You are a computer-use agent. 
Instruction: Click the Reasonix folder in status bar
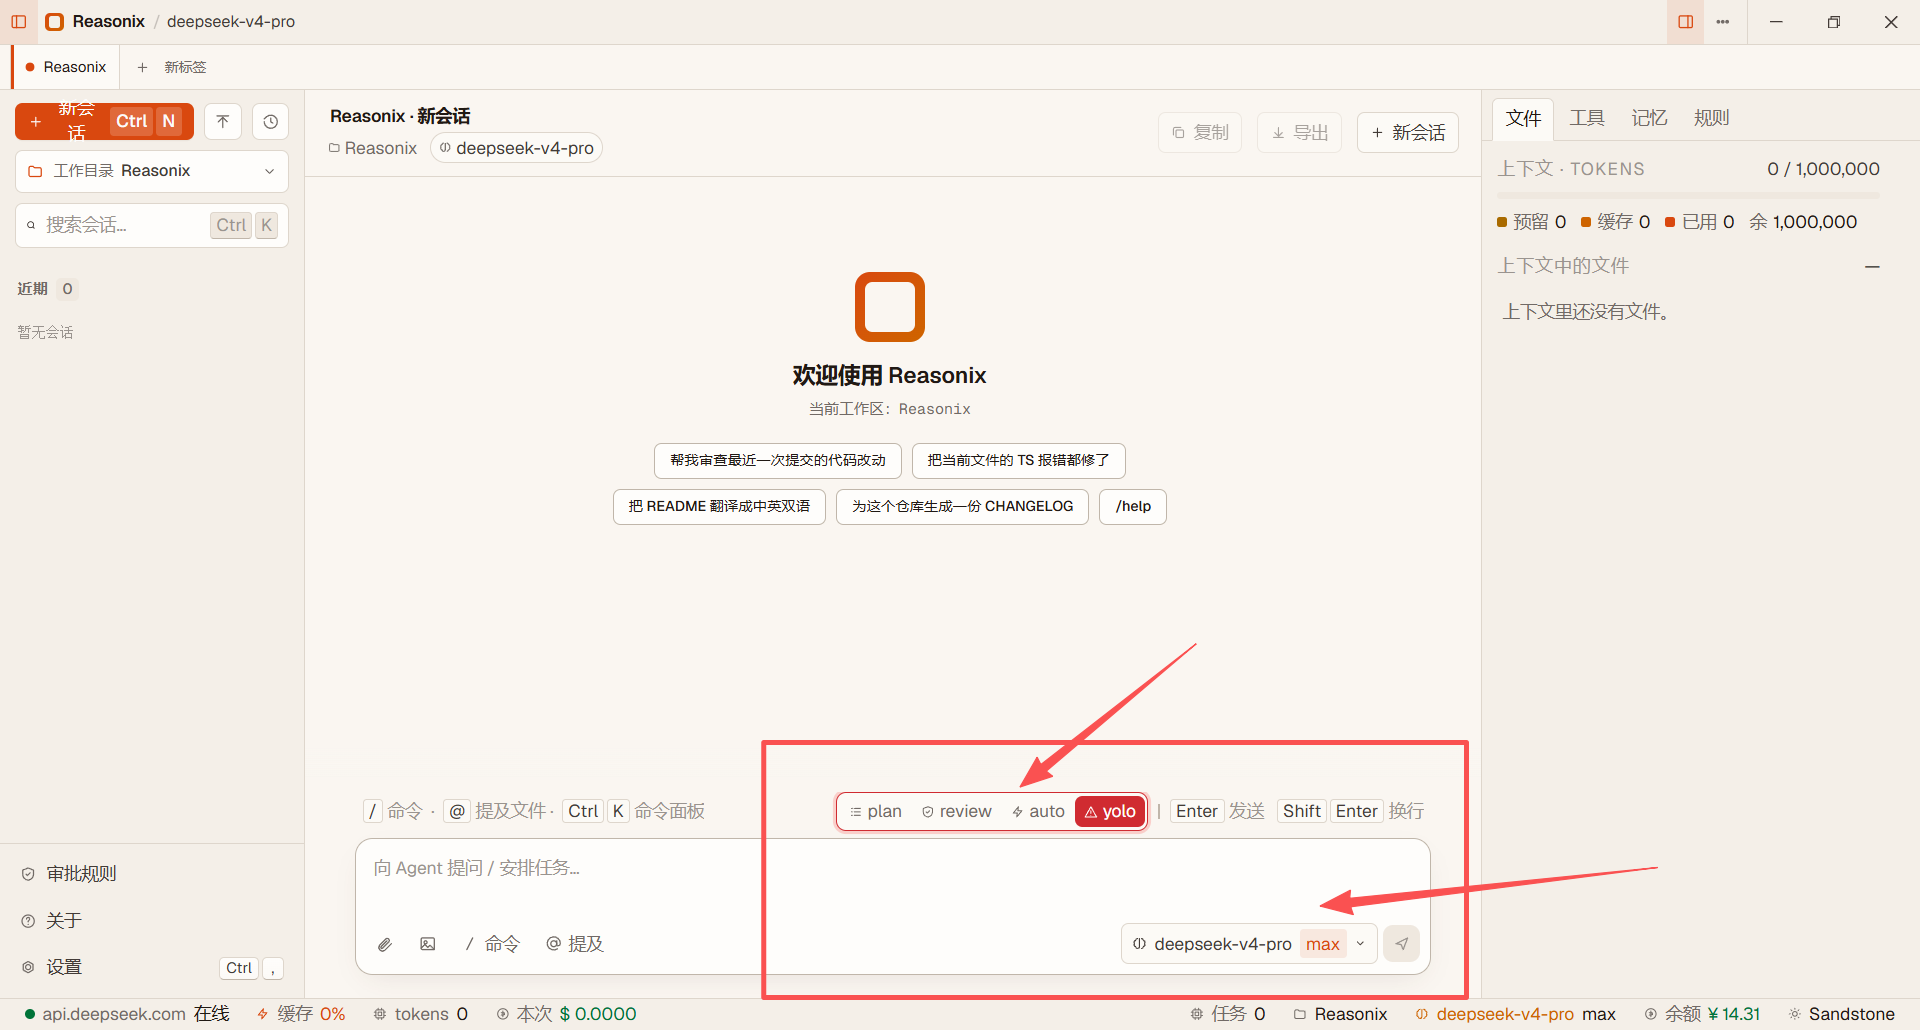click(1341, 1014)
